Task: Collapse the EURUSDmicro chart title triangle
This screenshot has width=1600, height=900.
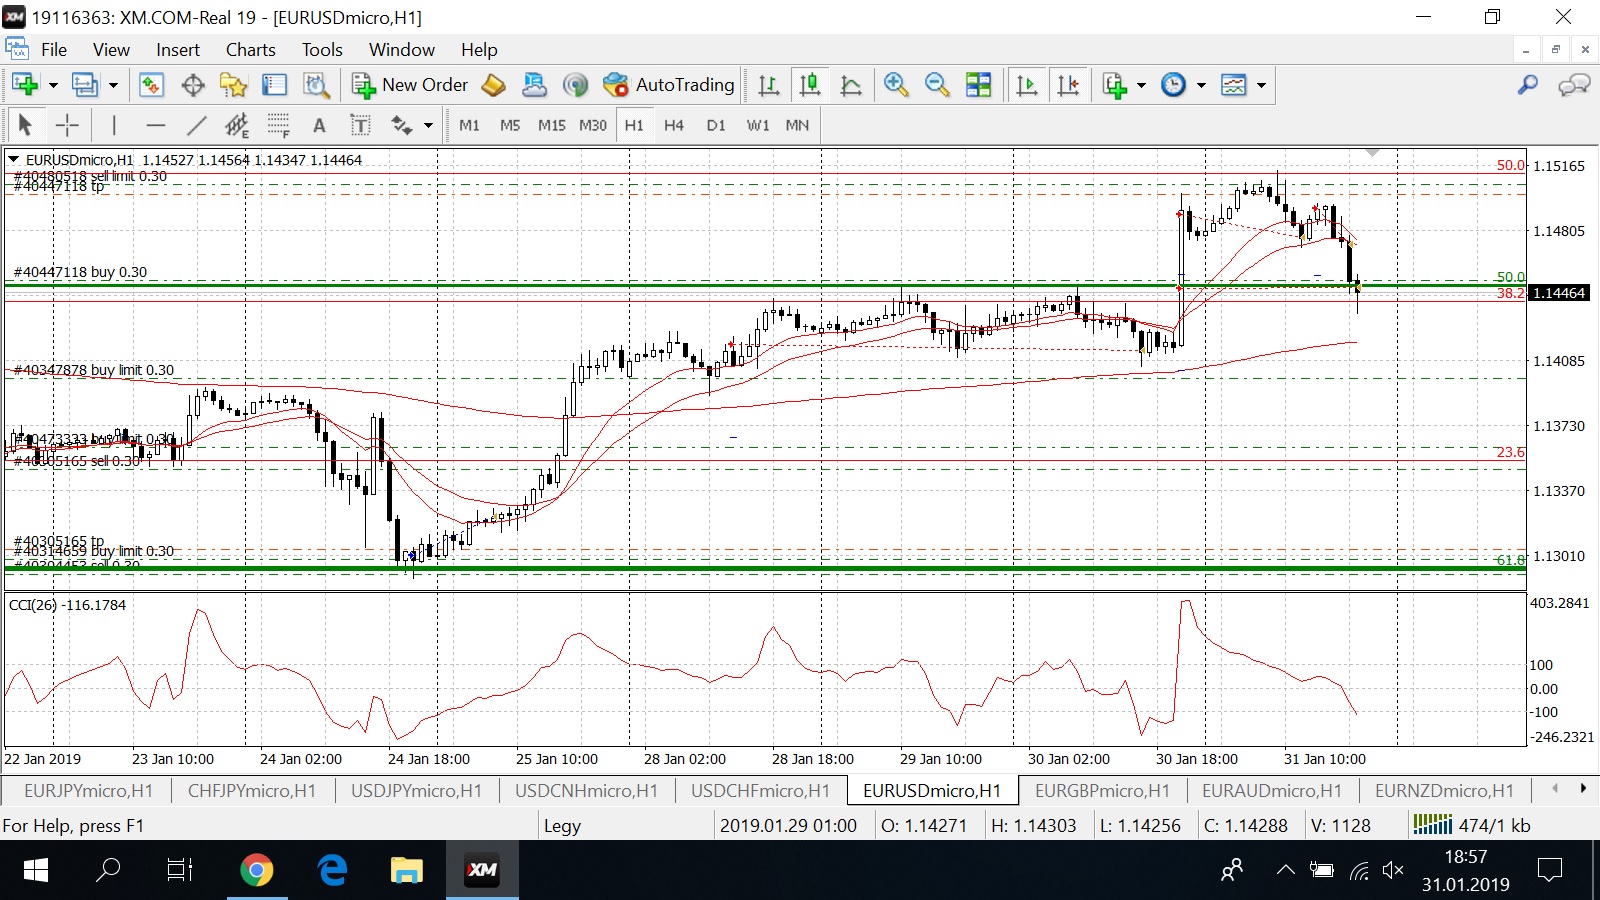Action: [14, 159]
